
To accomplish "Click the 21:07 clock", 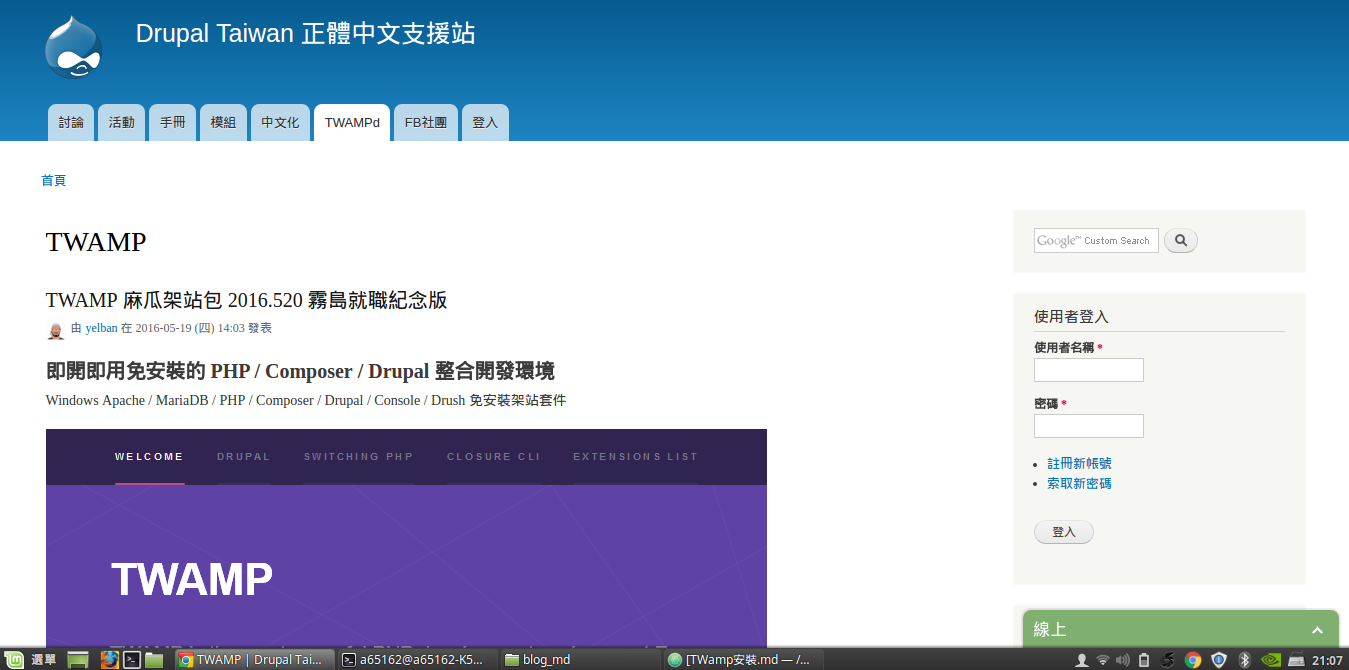I will tap(1328, 660).
